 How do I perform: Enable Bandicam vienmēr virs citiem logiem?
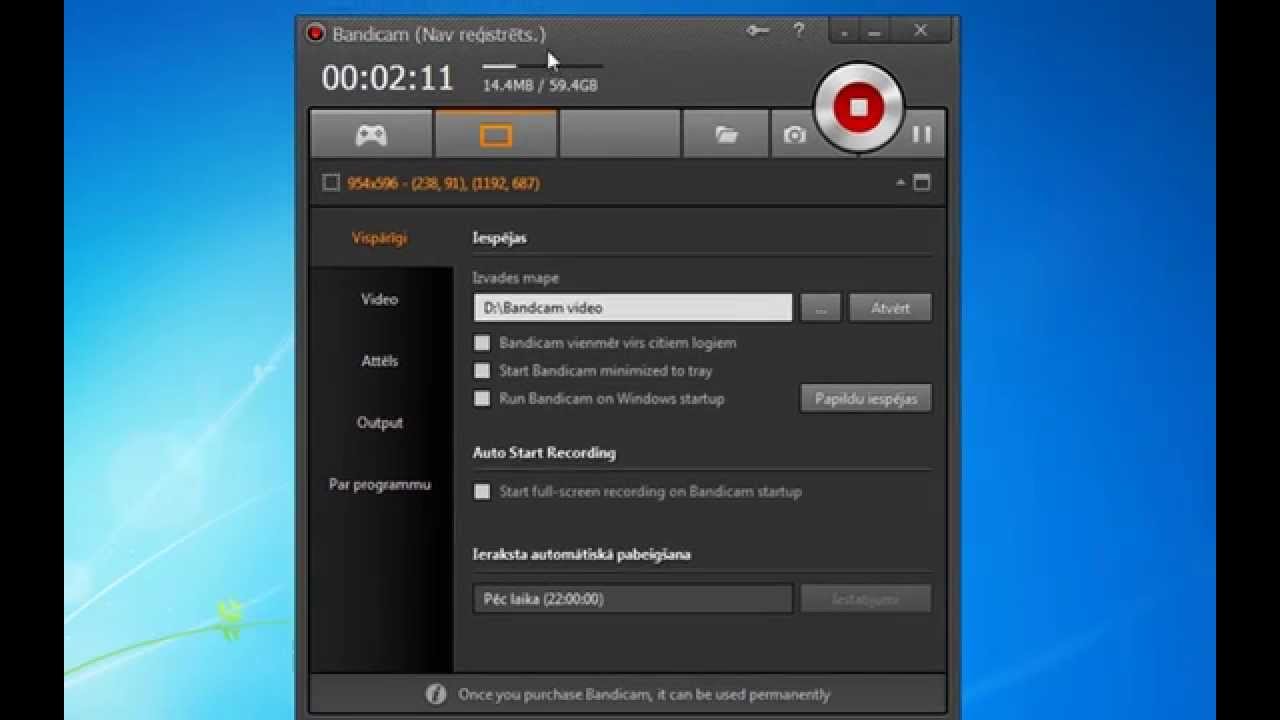[x=482, y=343]
